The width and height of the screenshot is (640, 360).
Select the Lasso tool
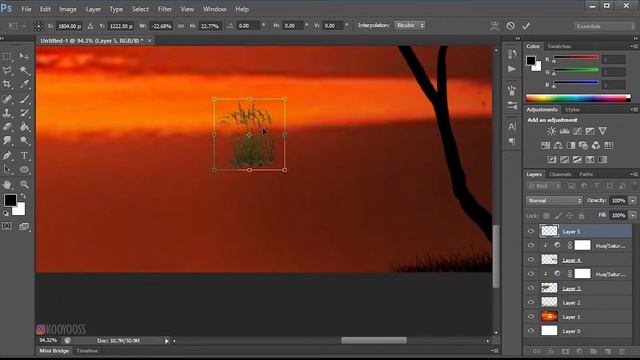[x=7, y=70]
